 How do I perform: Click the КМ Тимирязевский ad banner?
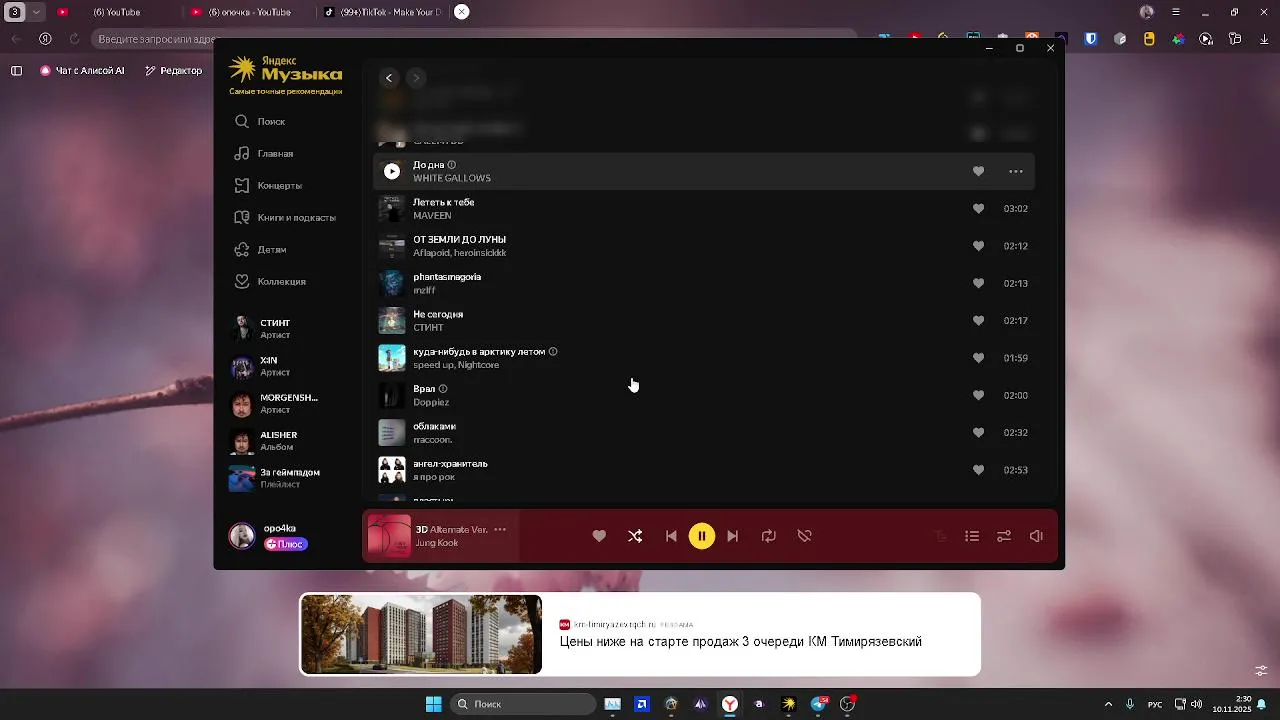(x=640, y=634)
